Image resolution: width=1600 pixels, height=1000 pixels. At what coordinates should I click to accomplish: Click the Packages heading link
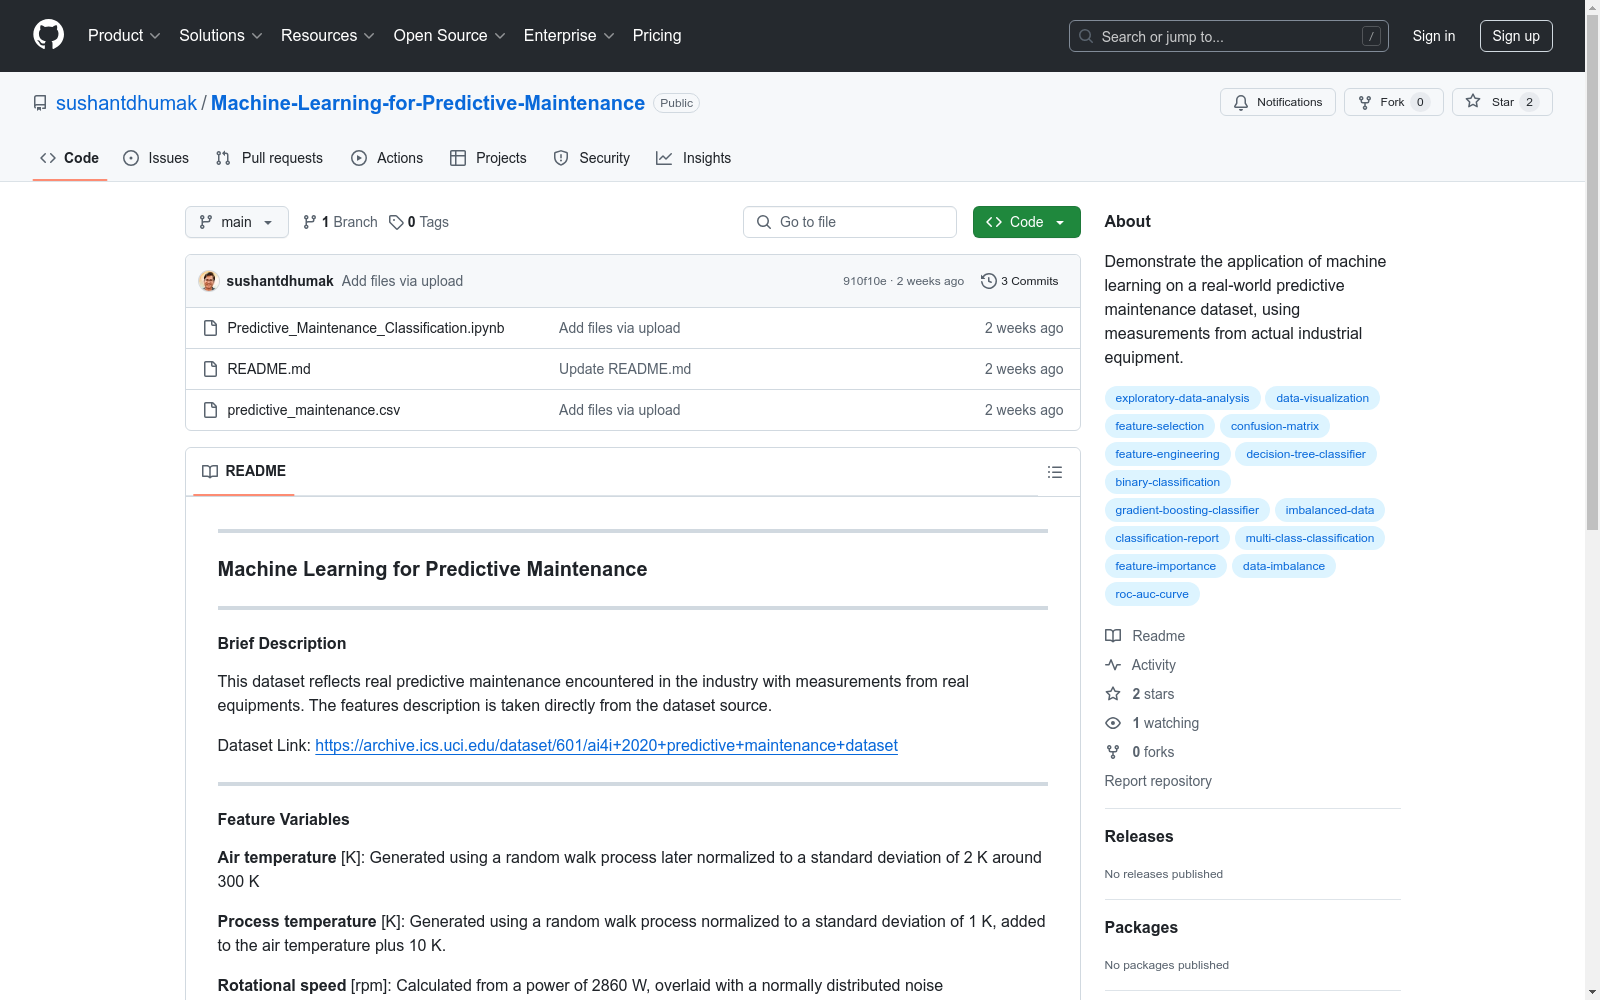point(1141,928)
